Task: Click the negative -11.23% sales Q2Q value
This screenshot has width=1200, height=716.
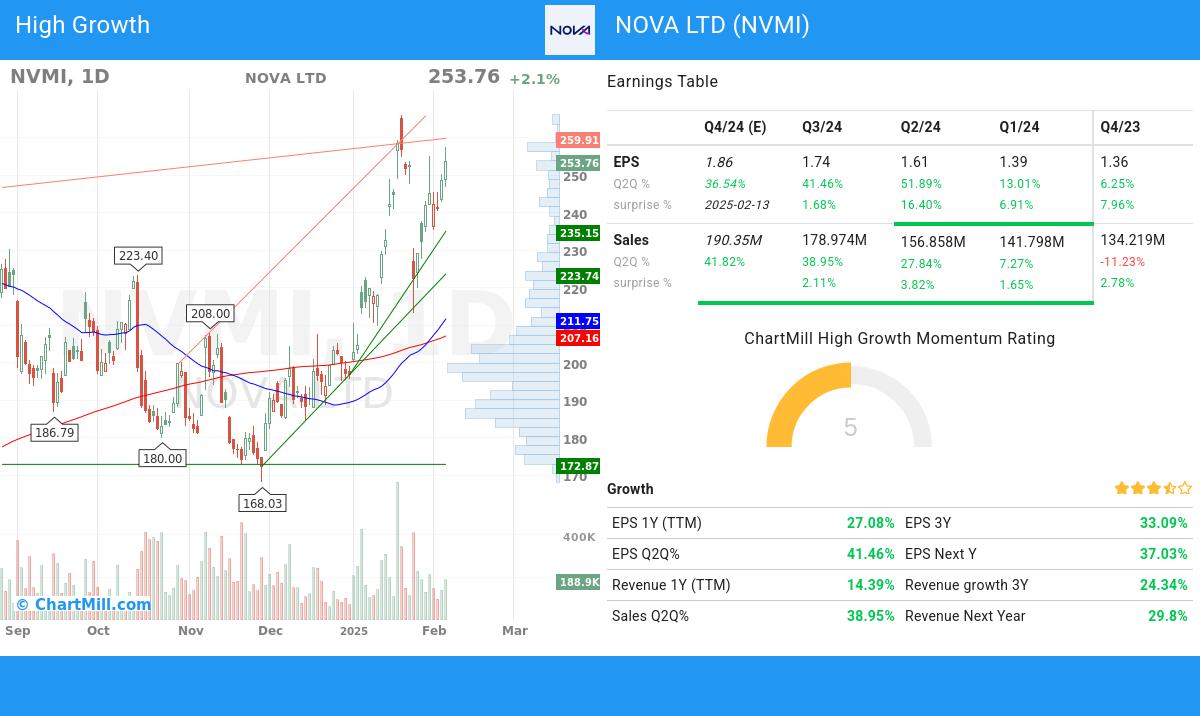Action: (1123, 262)
